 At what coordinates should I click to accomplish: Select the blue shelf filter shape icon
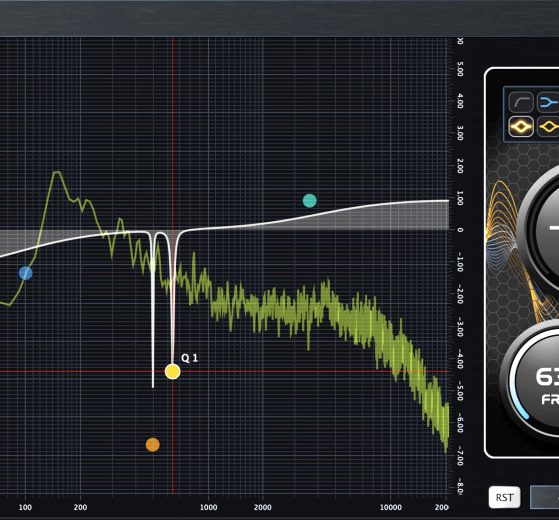548,102
